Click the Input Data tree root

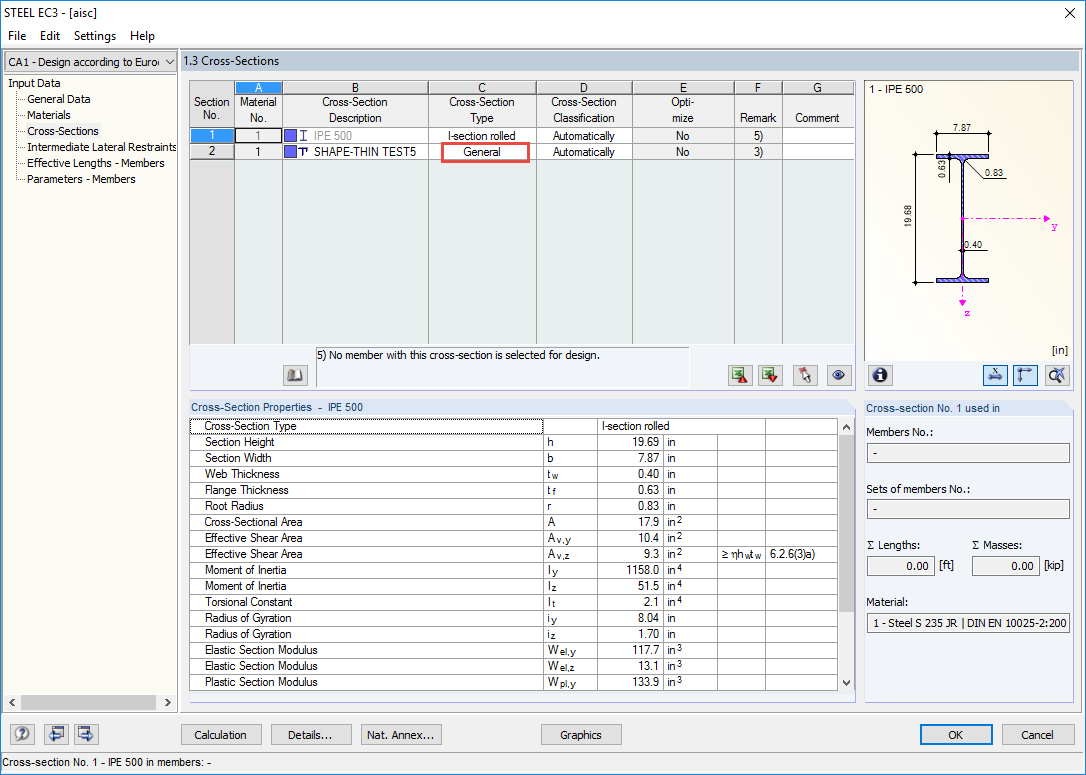pos(34,83)
